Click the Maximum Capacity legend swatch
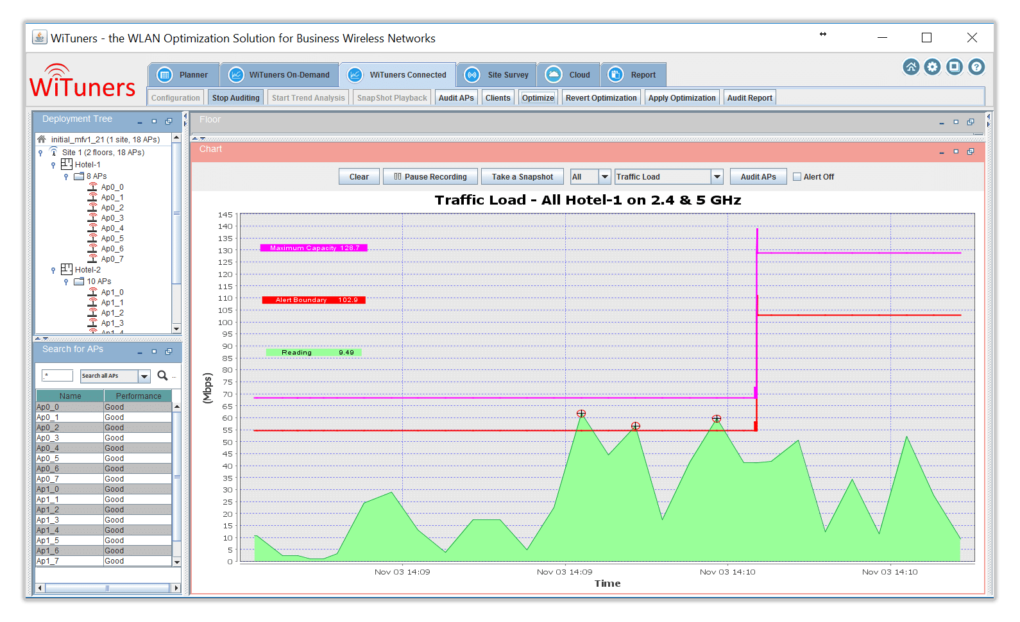 (314, 248)
